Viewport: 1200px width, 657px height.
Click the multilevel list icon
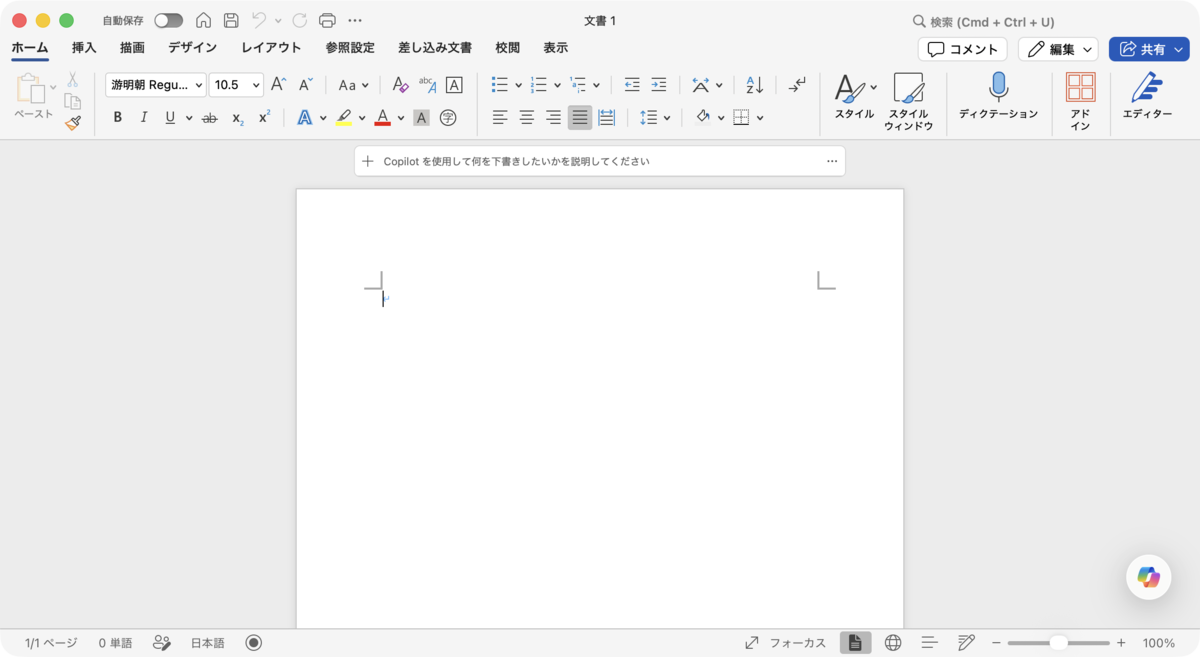click(x=578, y=85)
